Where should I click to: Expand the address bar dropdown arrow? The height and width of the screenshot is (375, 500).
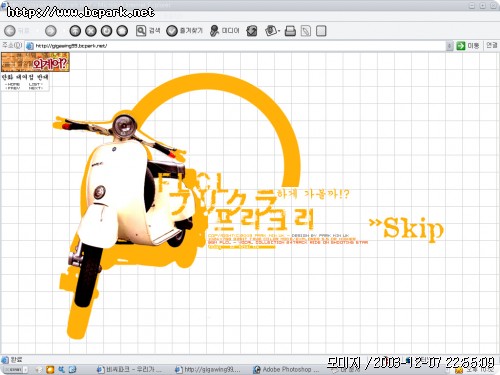(x=449, y=46)
